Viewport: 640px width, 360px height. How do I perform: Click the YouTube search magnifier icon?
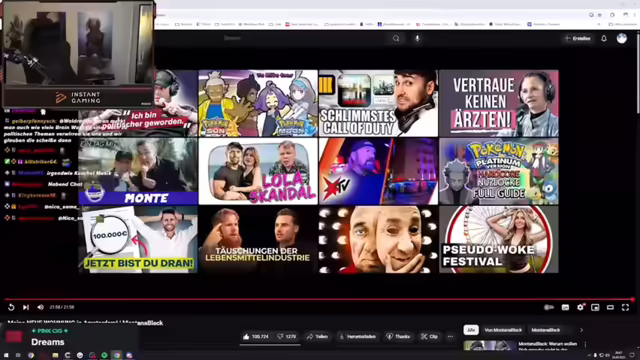[396, 38]
